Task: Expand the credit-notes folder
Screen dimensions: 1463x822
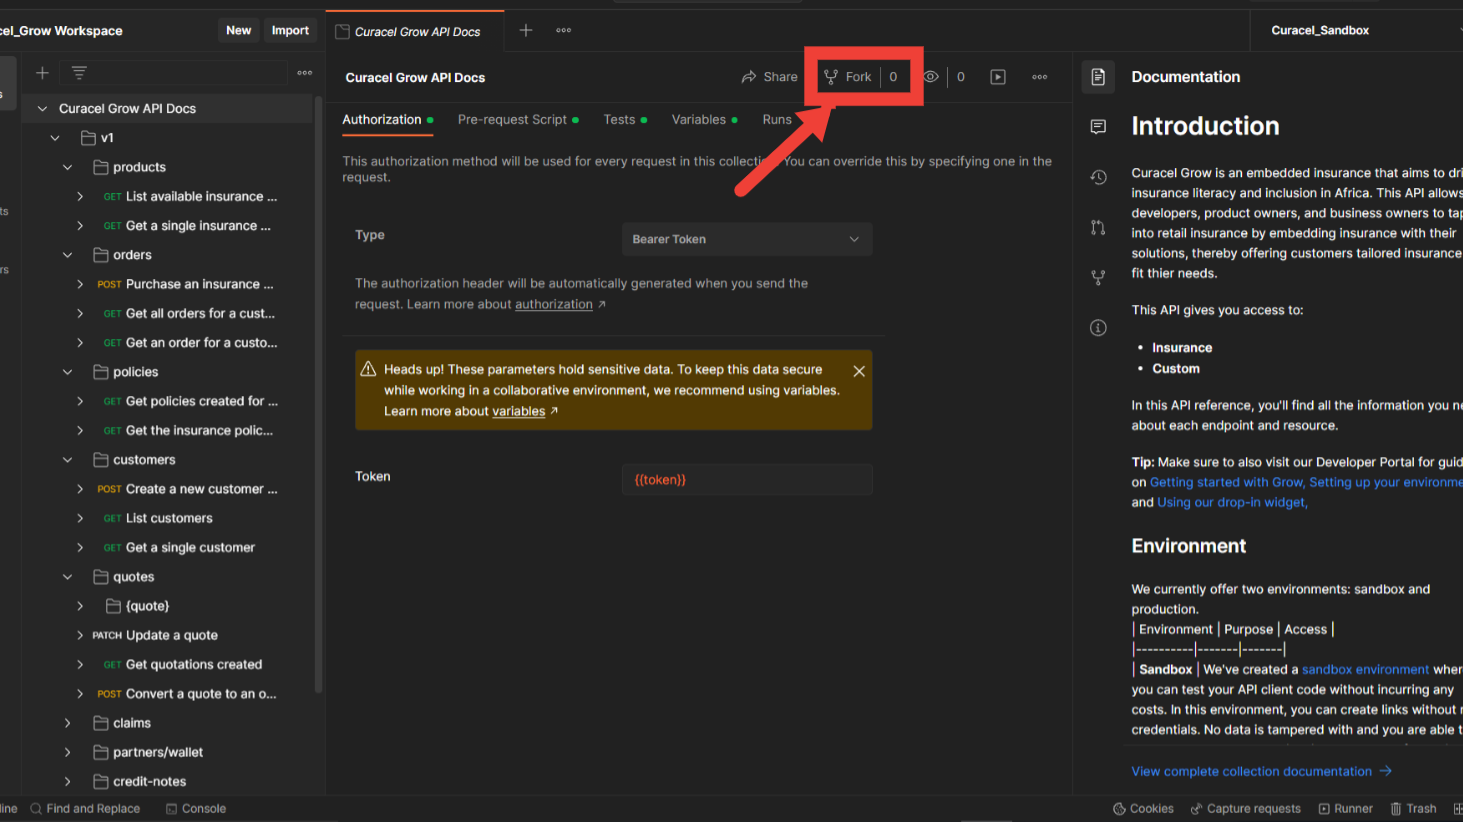Action: (x=68, y=781)
